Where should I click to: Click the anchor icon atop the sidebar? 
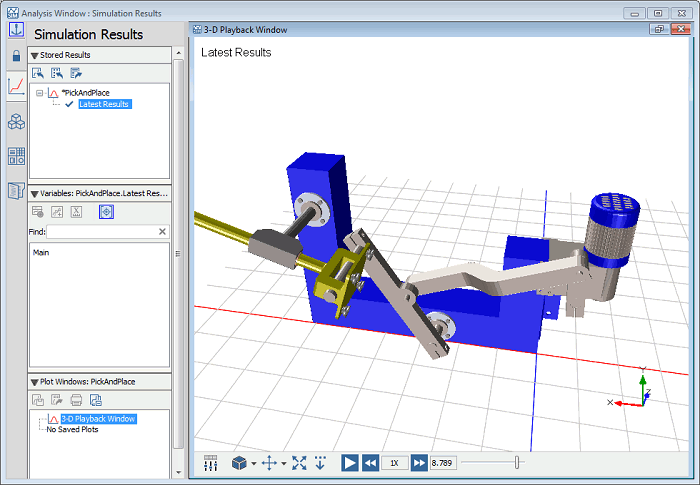pyautogui.click(x=16, y=29)
